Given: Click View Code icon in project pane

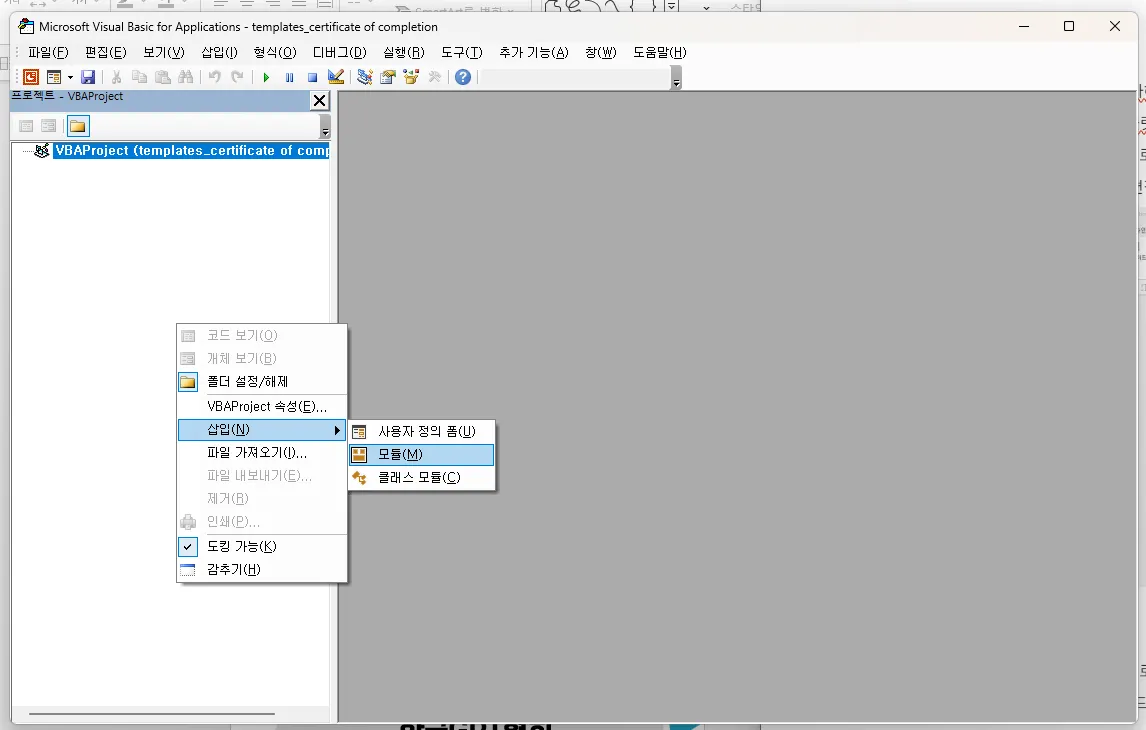Looking at the screenshot, I should click(x=26, y=126).
